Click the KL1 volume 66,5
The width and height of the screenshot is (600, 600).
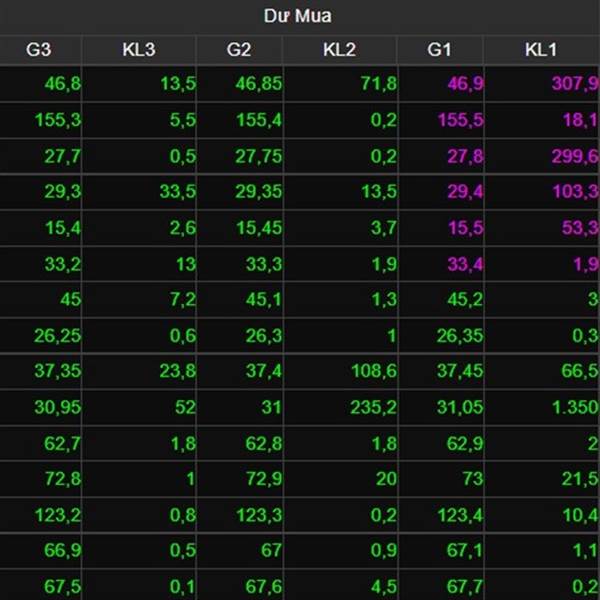[x=580, y=371]
